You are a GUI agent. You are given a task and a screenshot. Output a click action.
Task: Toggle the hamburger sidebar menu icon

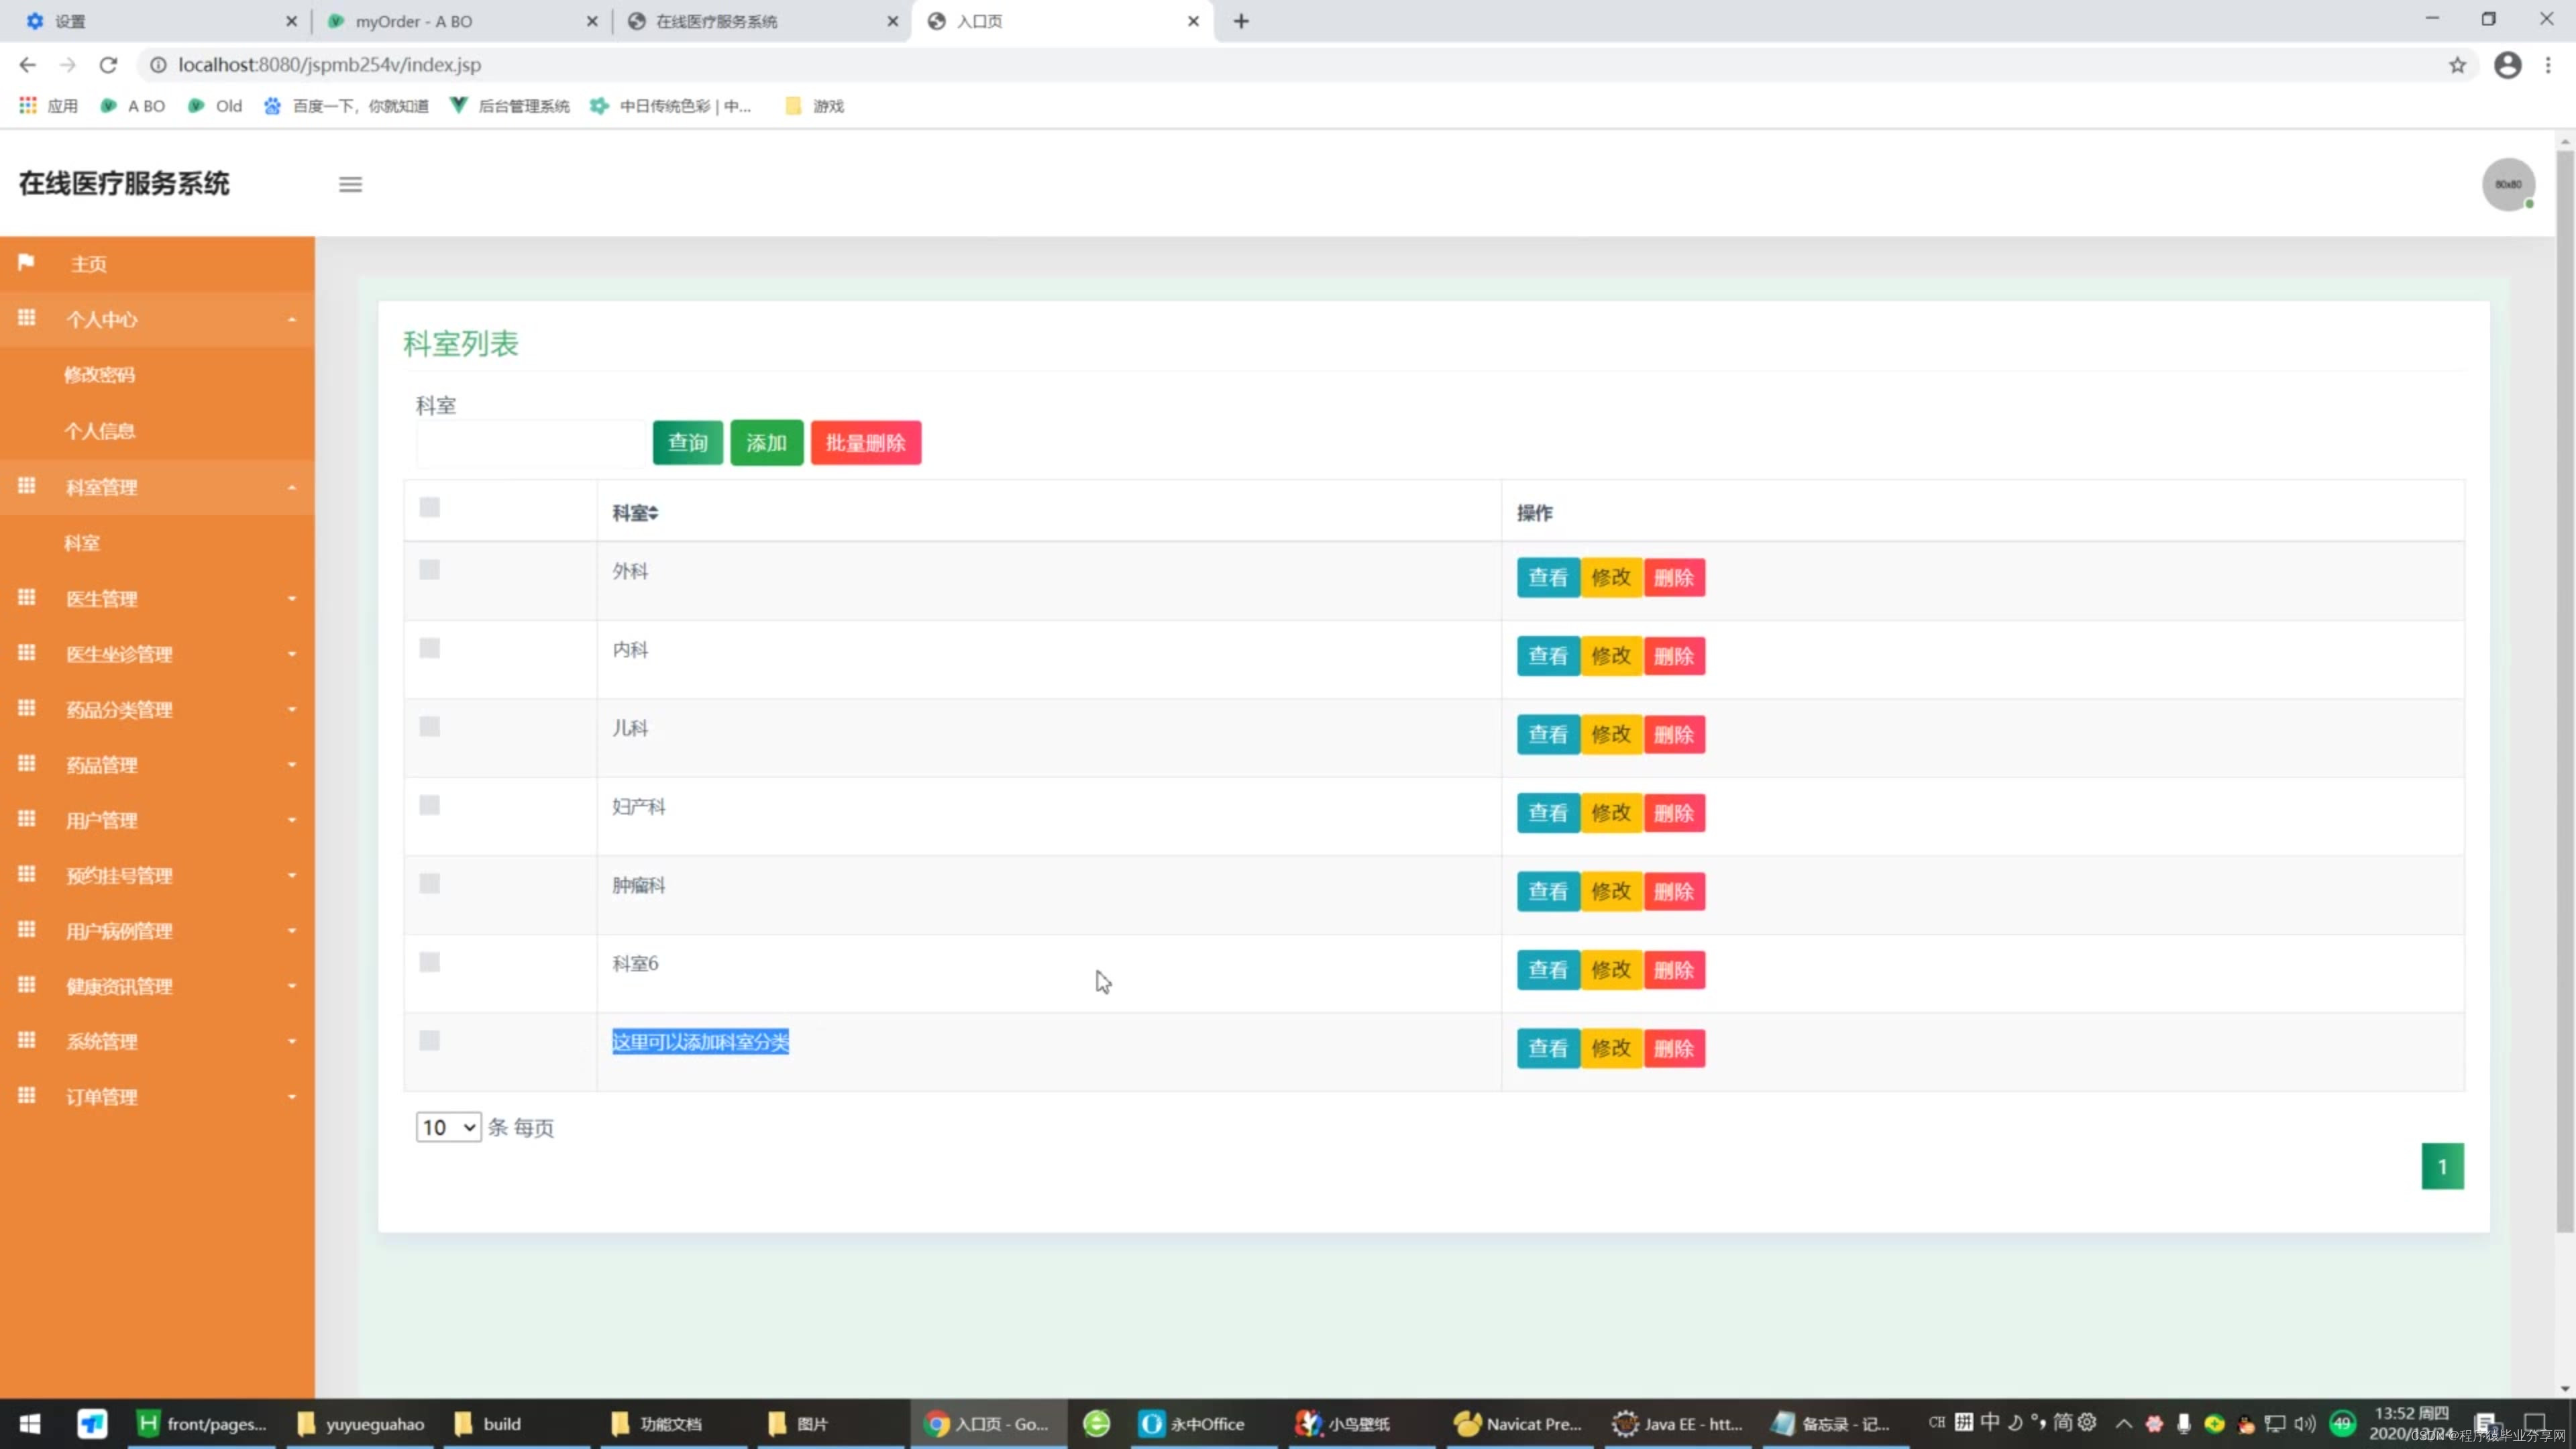tap(350, 184)
